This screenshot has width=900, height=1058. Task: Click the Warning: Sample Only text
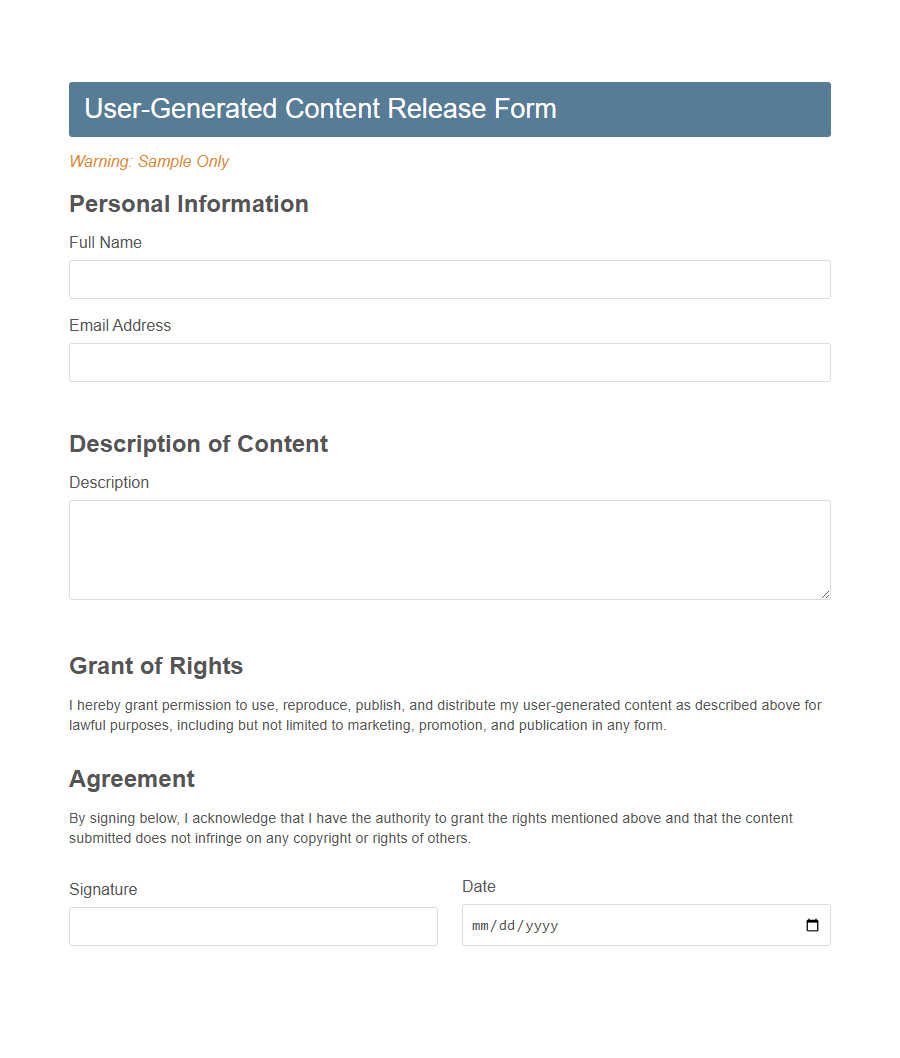pyautogui.click(x=149, y=161)
